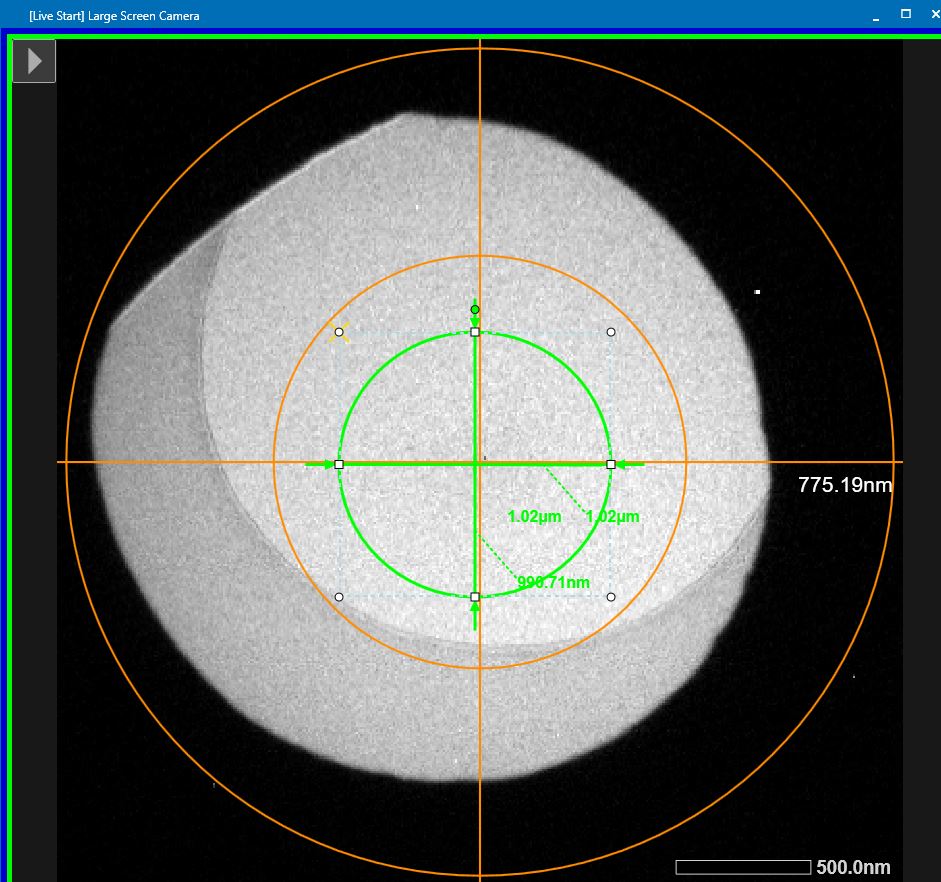Screen dimensions: 941x882
Task: Click the bottom-left round corner handle
Action: [339, 597]
